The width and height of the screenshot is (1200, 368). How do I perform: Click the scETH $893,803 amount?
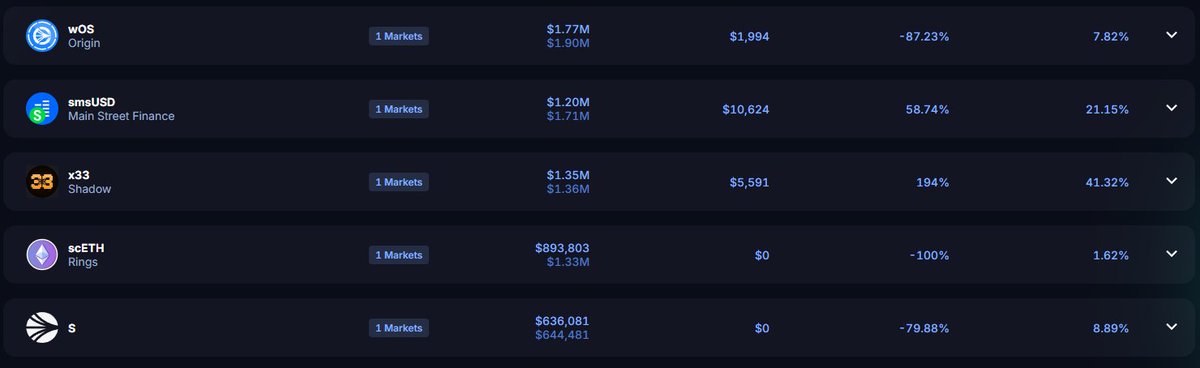point(562,248)
